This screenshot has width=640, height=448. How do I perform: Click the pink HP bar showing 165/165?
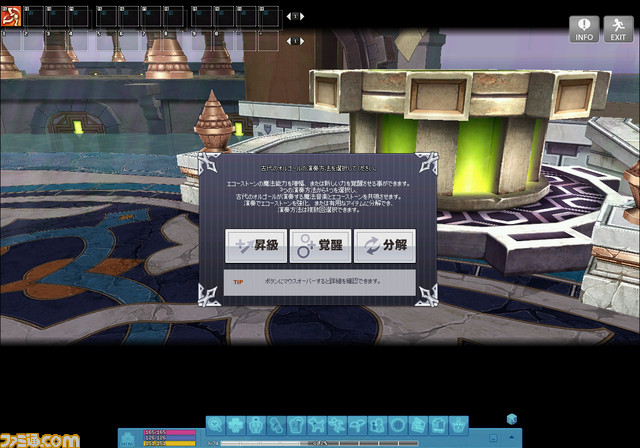tap(169, 432)
